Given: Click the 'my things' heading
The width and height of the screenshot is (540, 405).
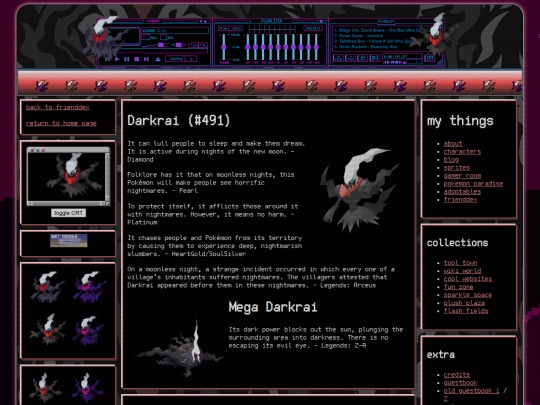Looking at the screenshot, I should pos(460,121).
